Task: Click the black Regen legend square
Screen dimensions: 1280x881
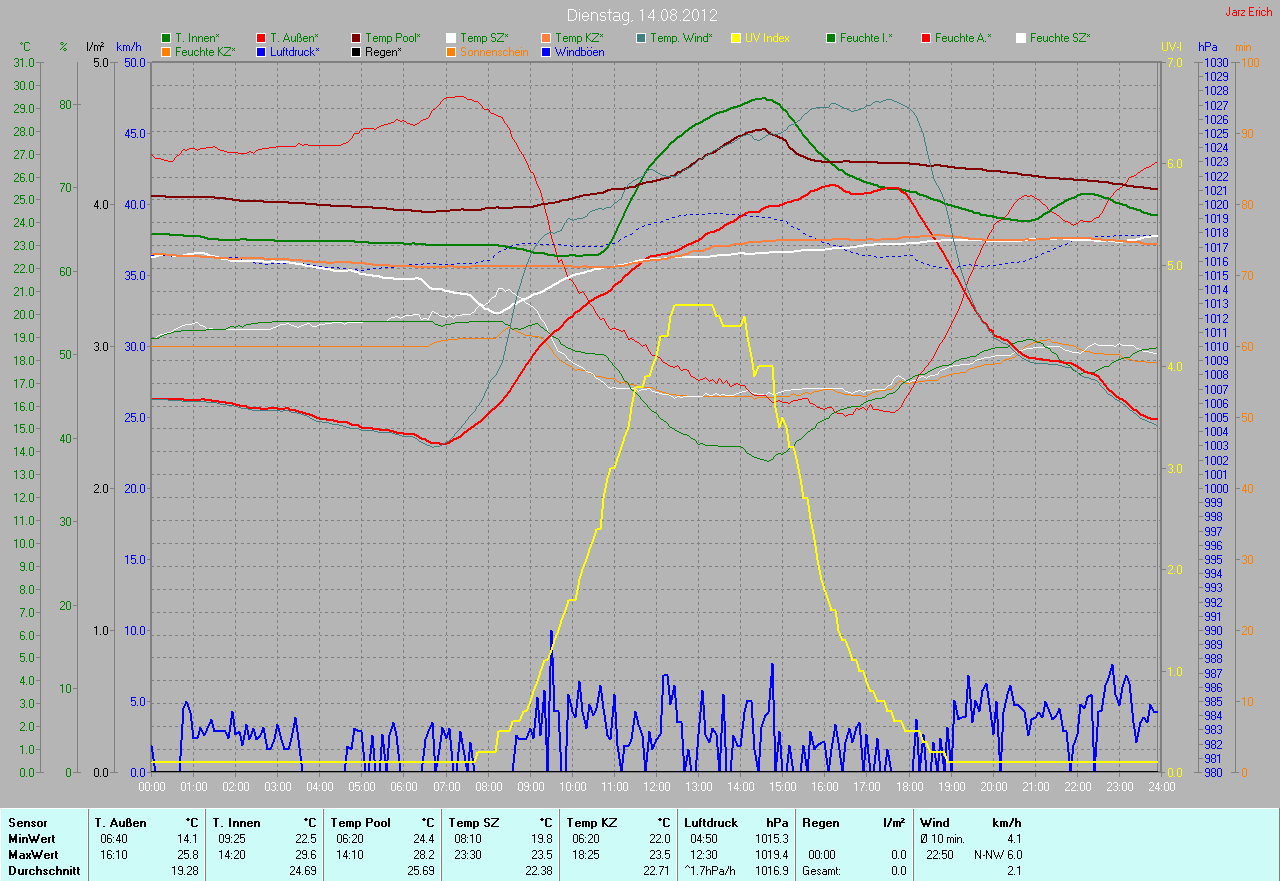Action: click(x=356, y=51)
